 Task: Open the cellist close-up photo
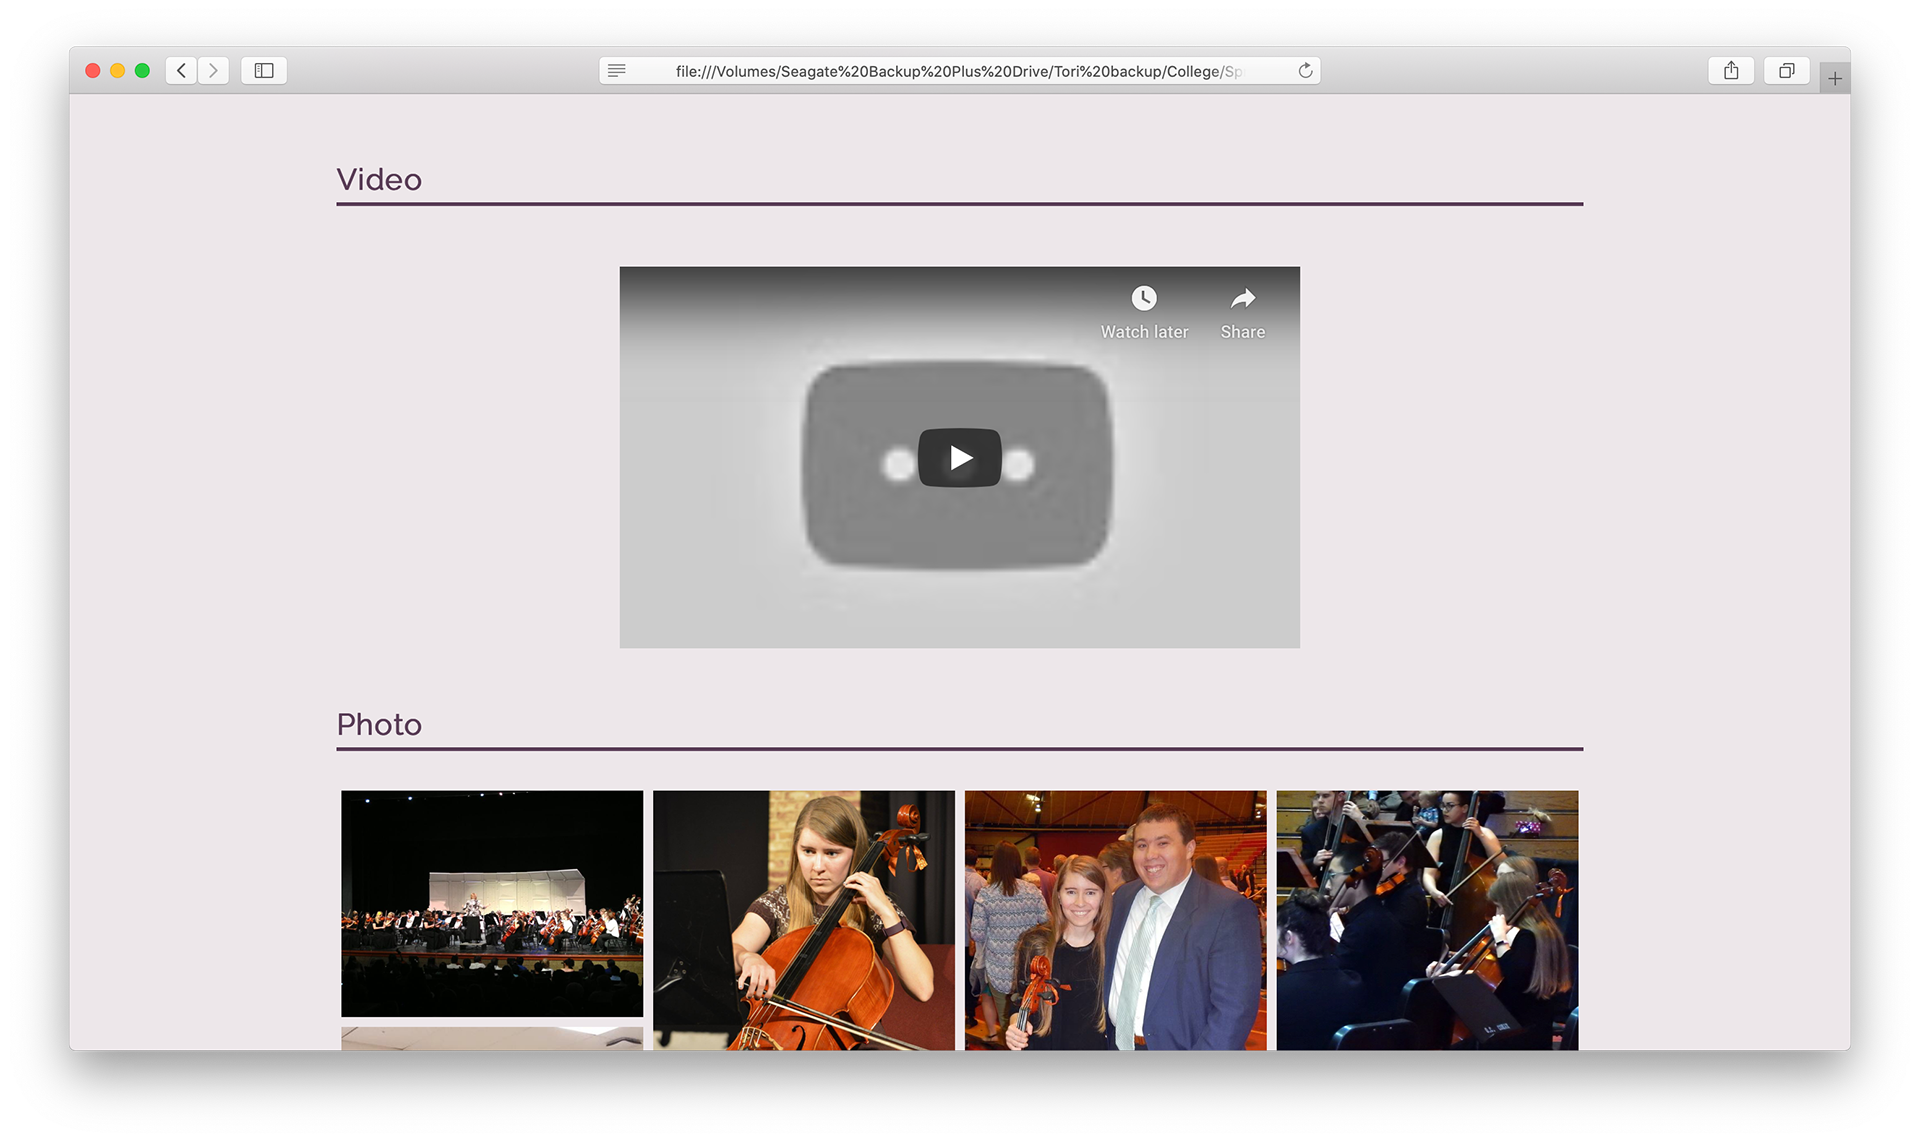click(x=804, y=920)
